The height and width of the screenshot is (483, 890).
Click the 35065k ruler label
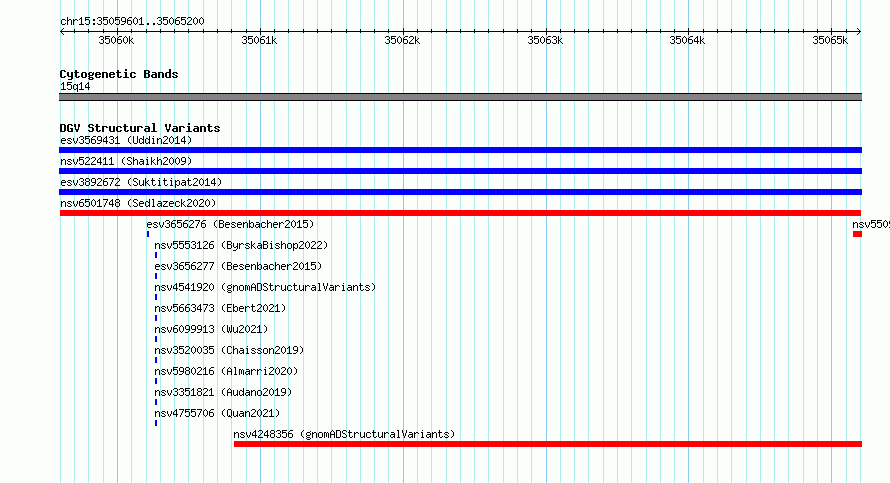tap(830, 40)
